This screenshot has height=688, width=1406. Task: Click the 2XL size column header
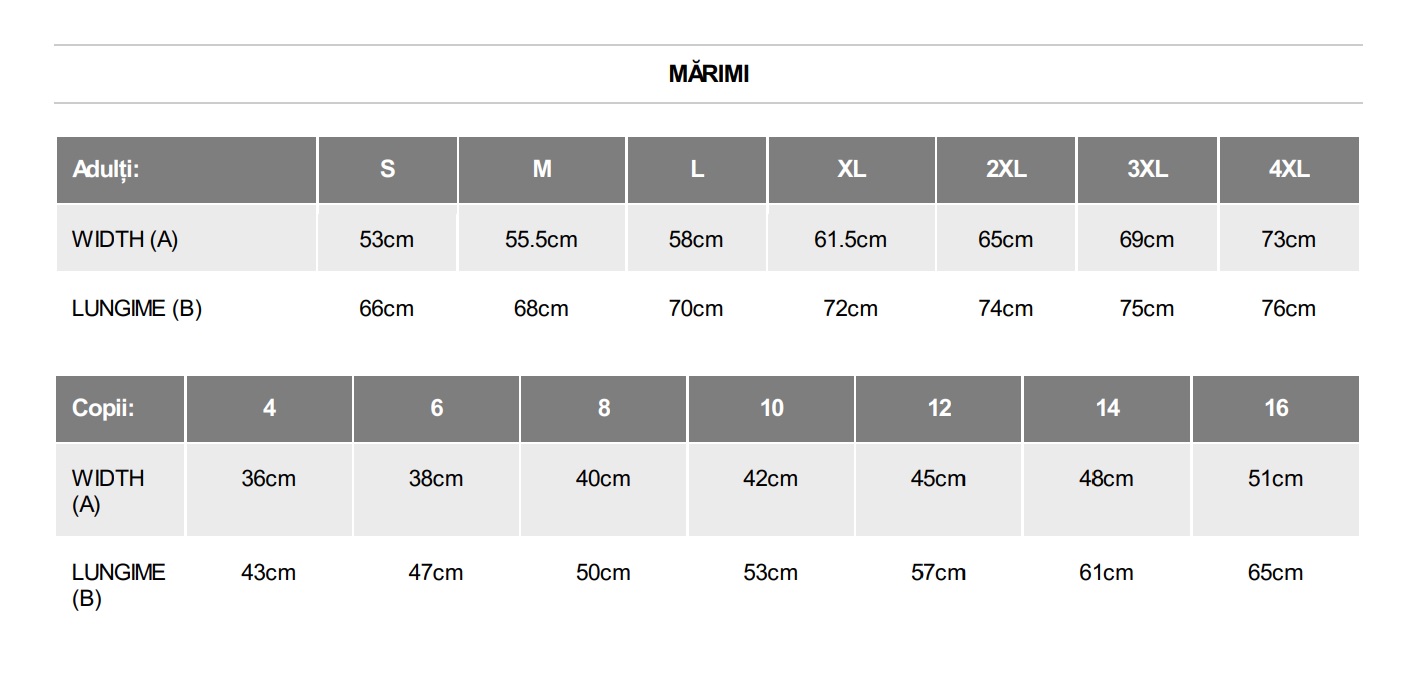point(1006,169)
